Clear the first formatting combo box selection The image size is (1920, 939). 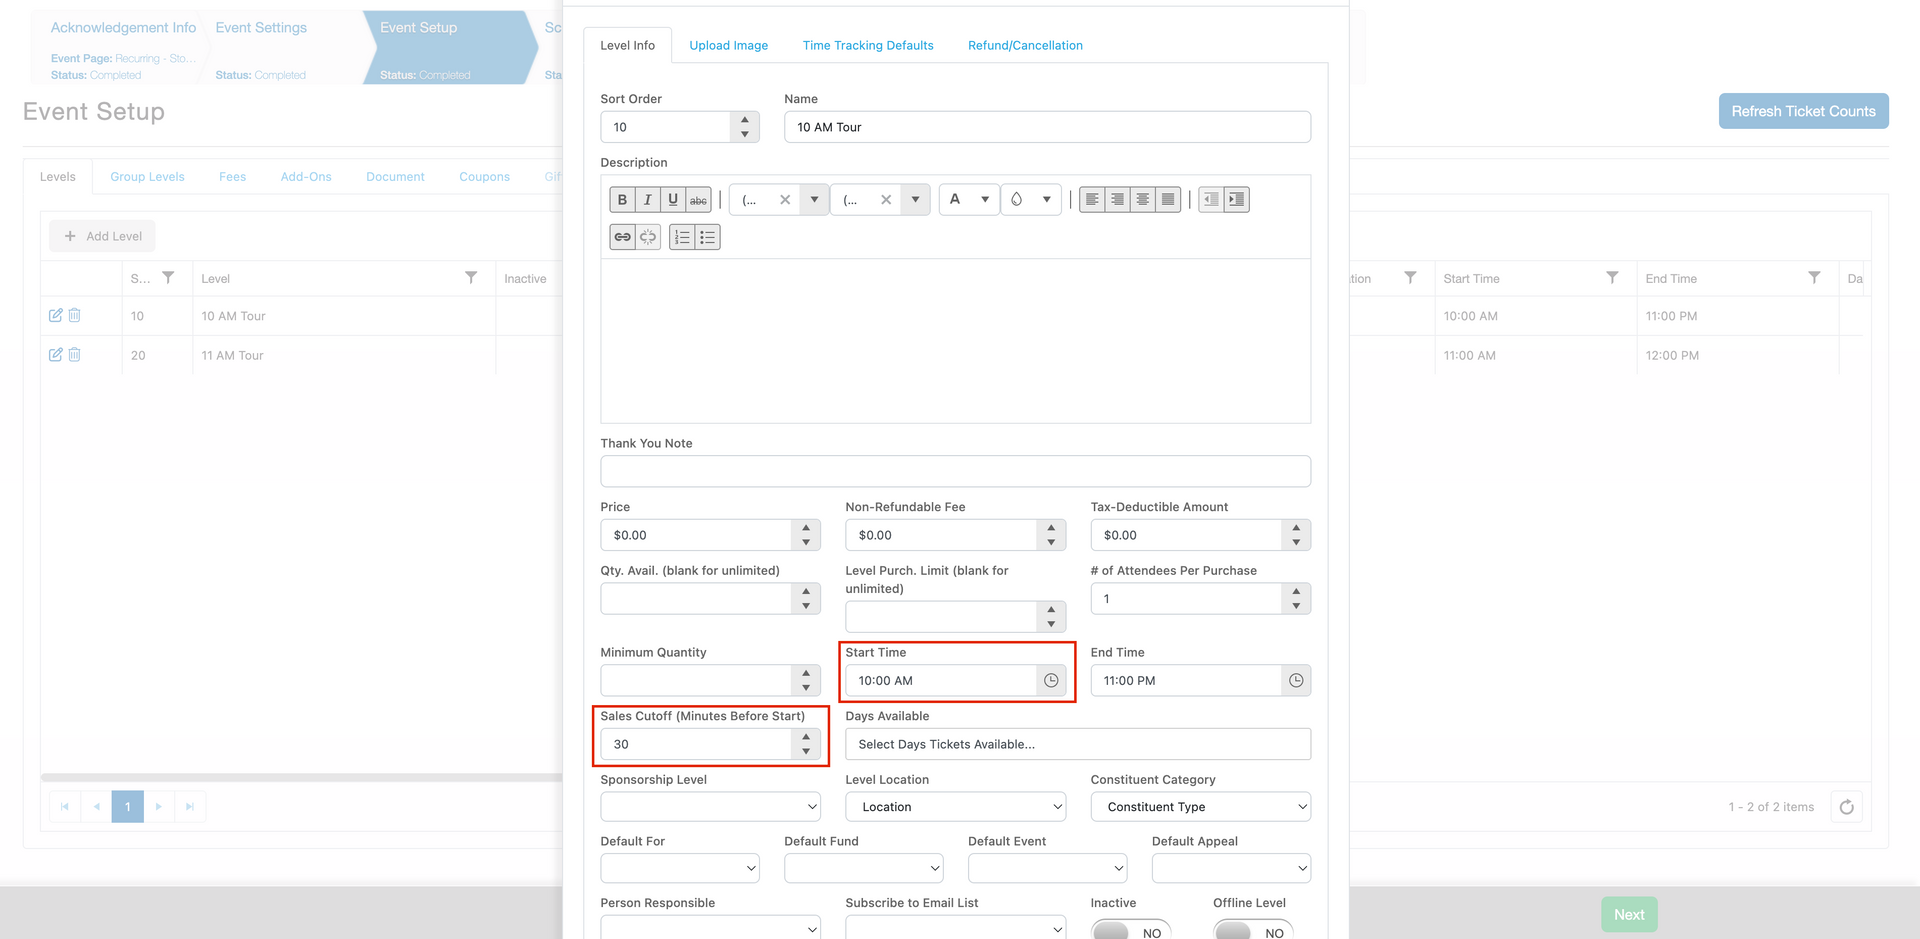pyautogui.click(x=785, y=200)
